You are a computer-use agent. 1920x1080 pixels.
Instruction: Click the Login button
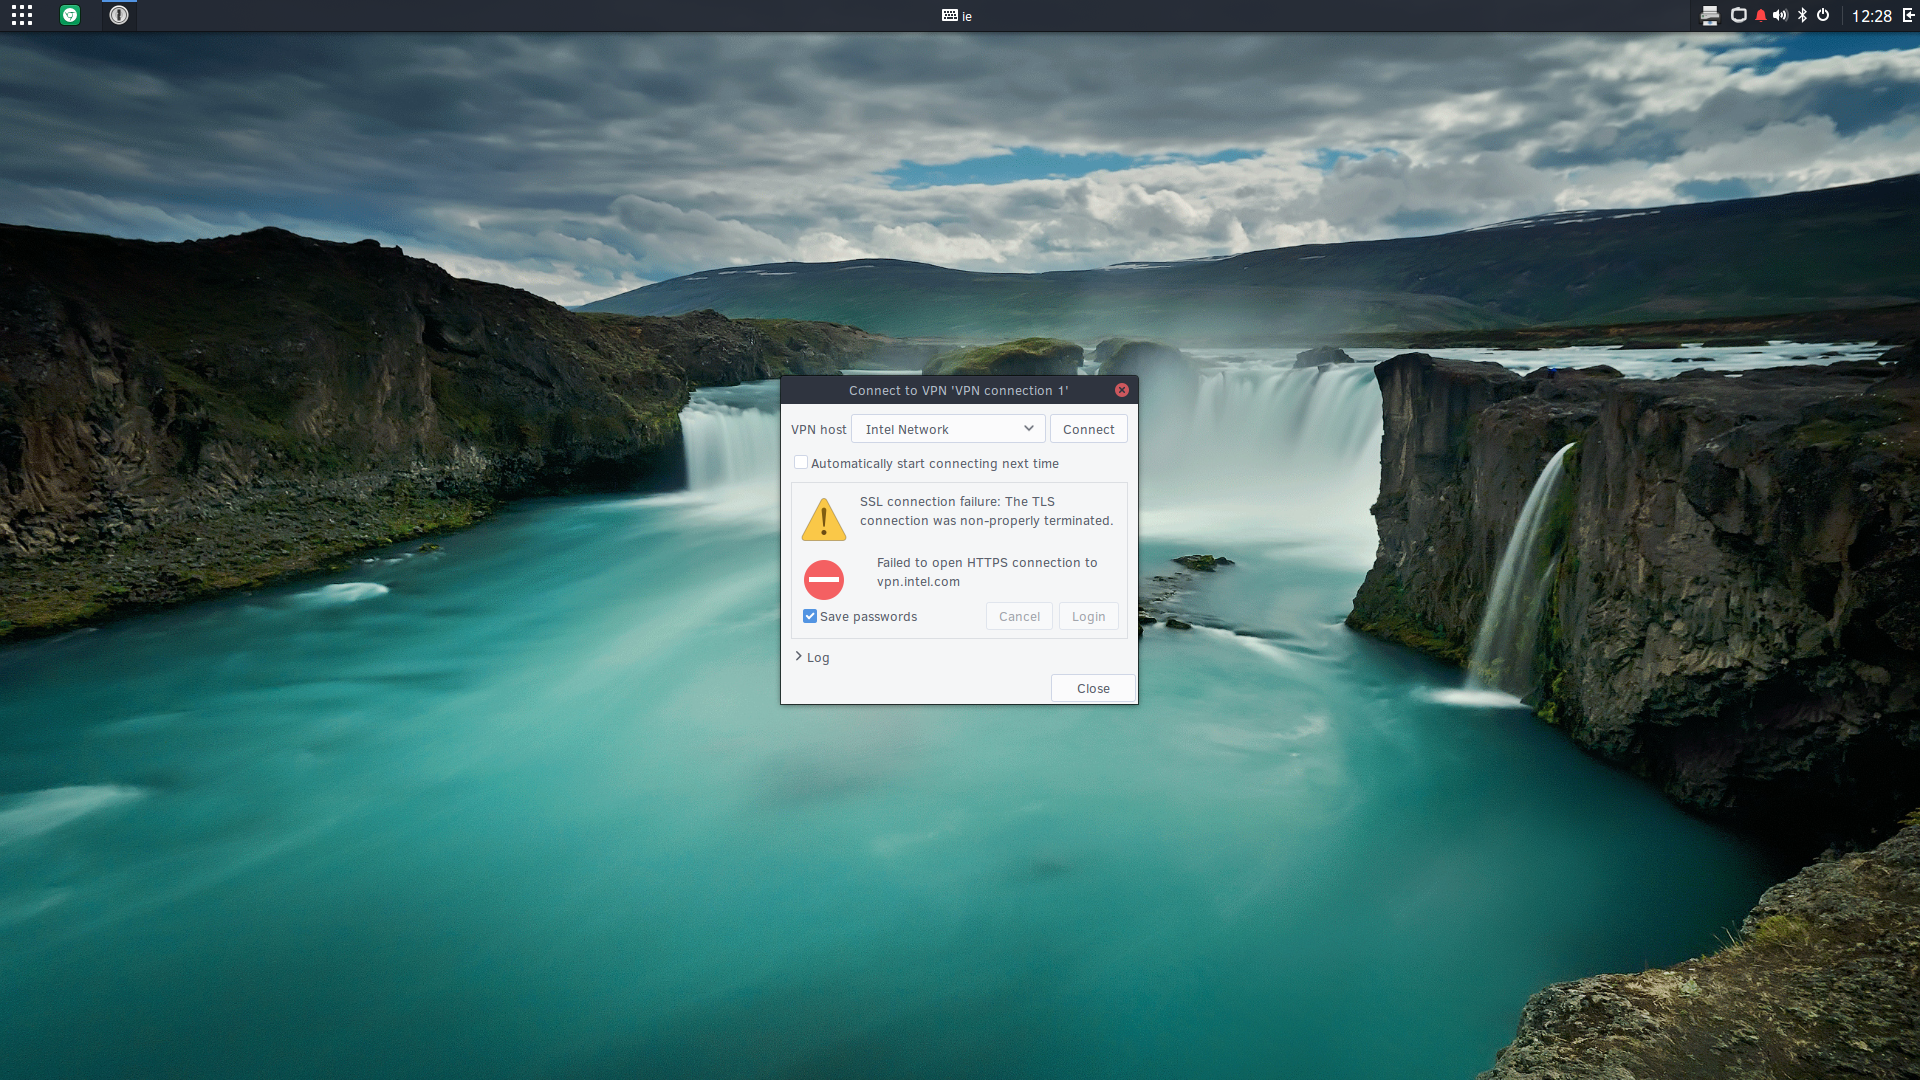click(1088, 616)
